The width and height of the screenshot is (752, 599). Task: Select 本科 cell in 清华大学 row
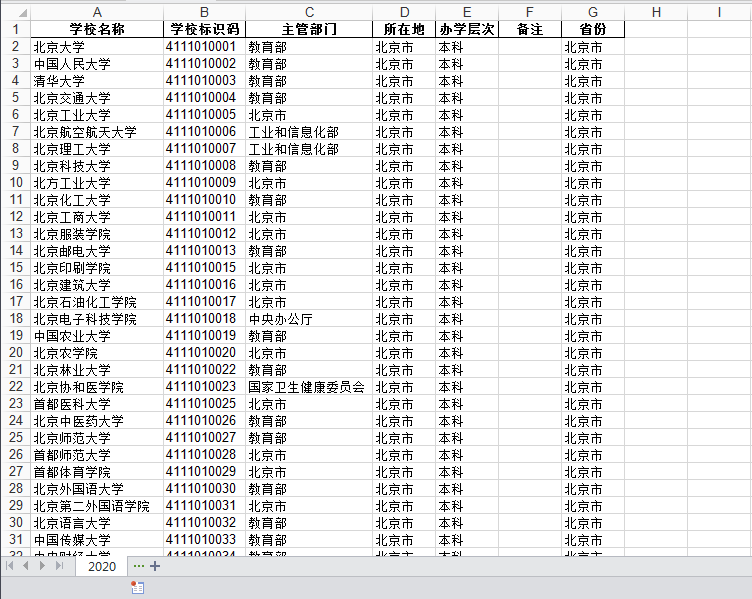pos(467,81)
